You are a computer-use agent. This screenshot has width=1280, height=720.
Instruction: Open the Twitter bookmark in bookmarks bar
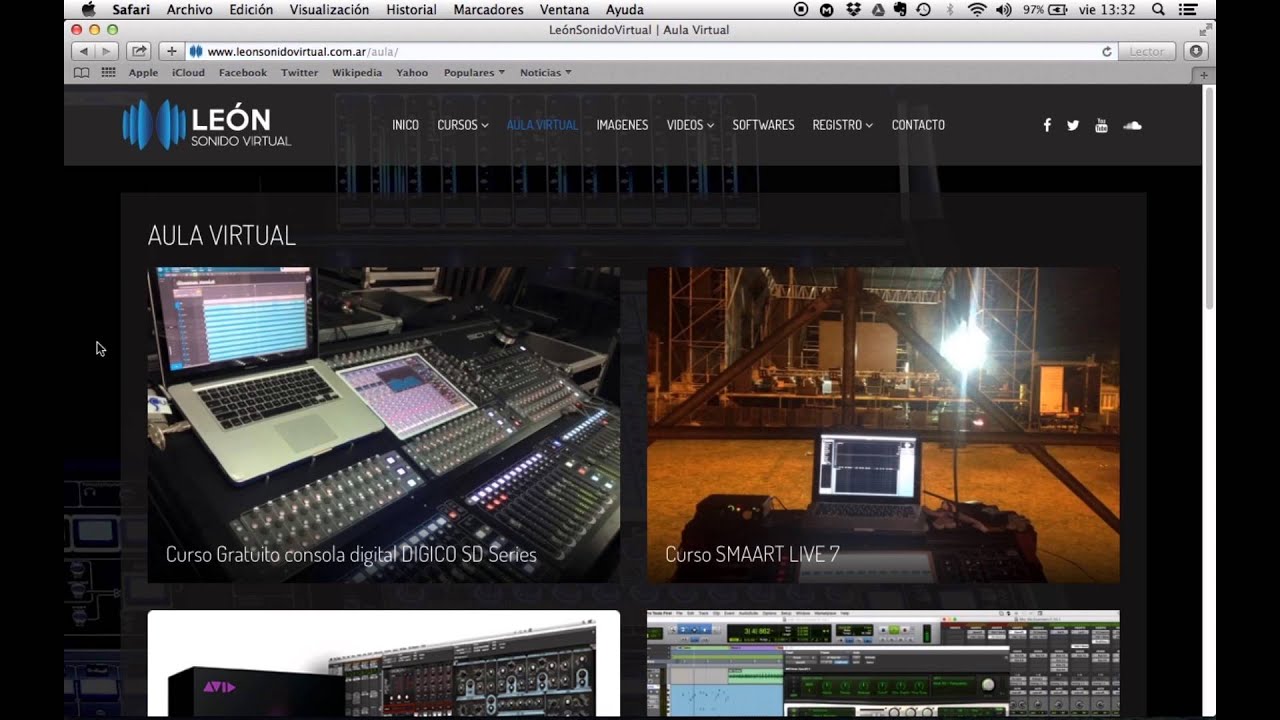pyautogui.click(x=299, y=72)
